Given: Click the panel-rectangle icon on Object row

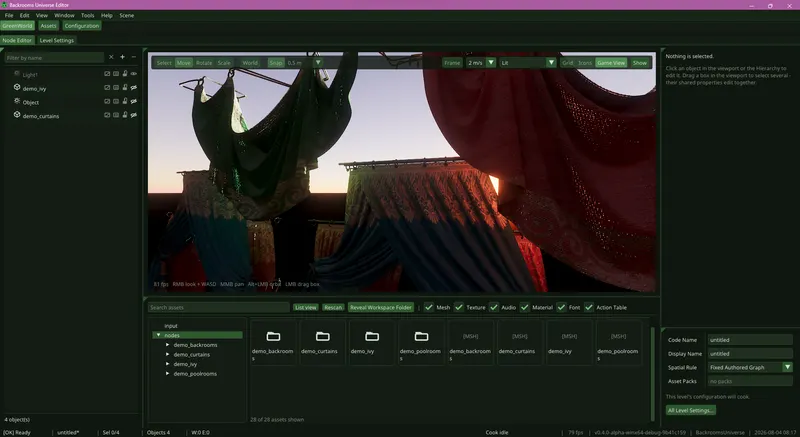Looking at the screenshot, I should [x=116, y=101].
